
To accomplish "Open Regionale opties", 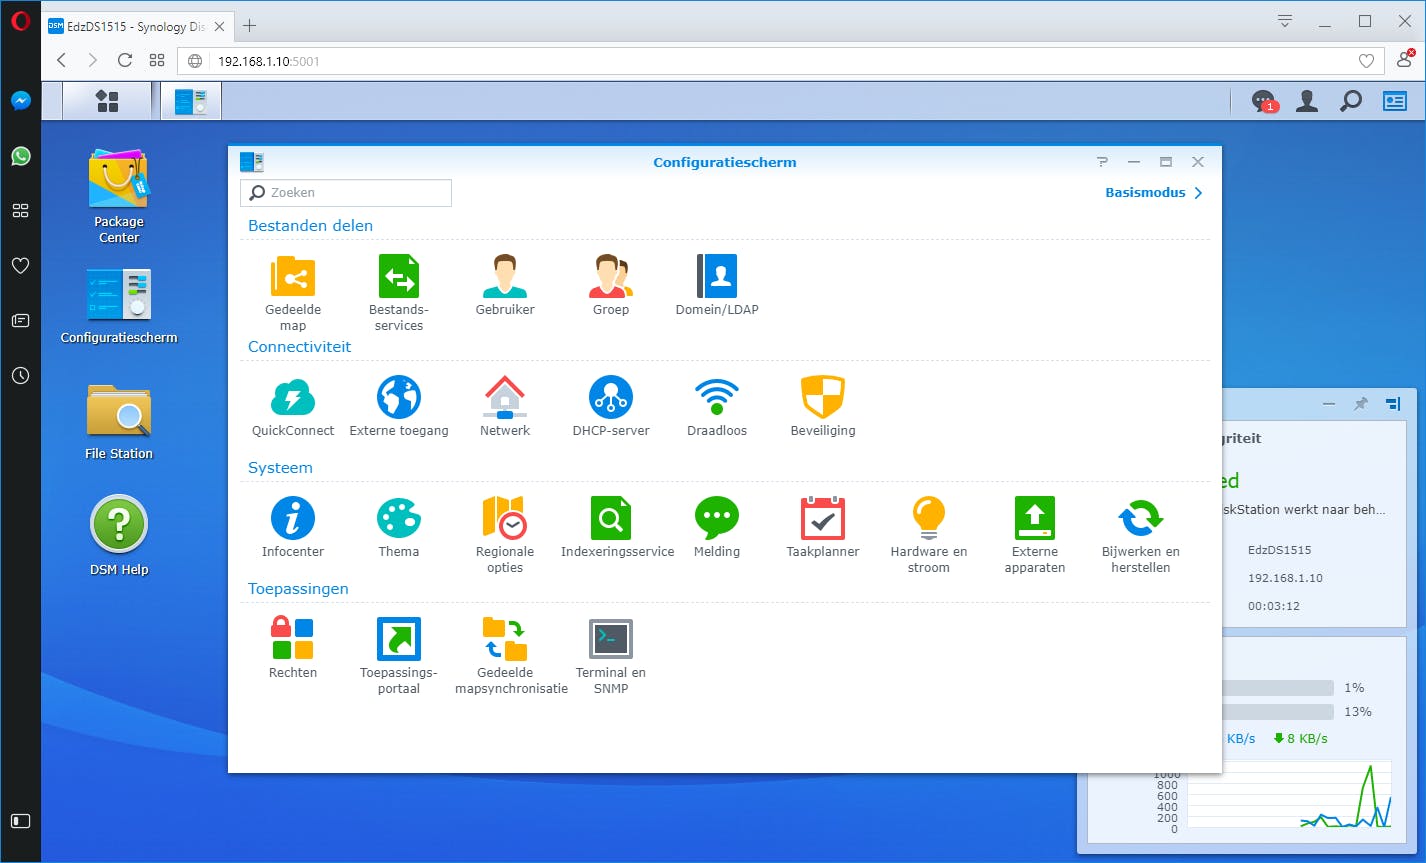I will (x=505, y=533).
